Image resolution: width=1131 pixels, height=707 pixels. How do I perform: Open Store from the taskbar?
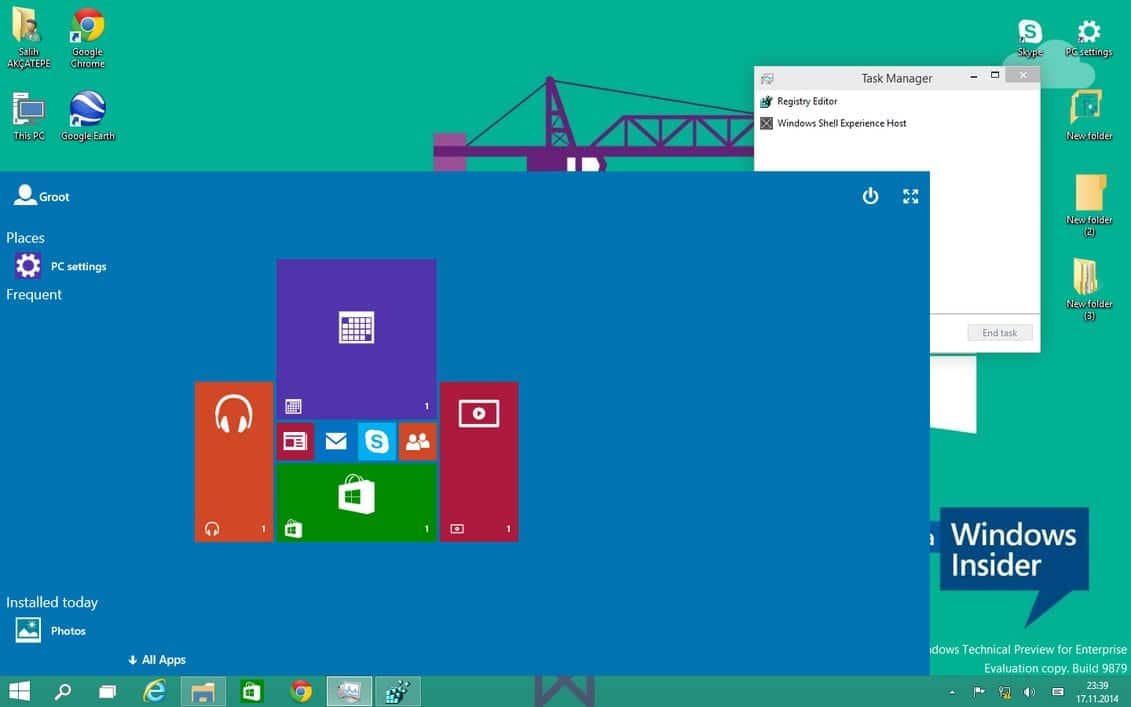click(252, 692)
